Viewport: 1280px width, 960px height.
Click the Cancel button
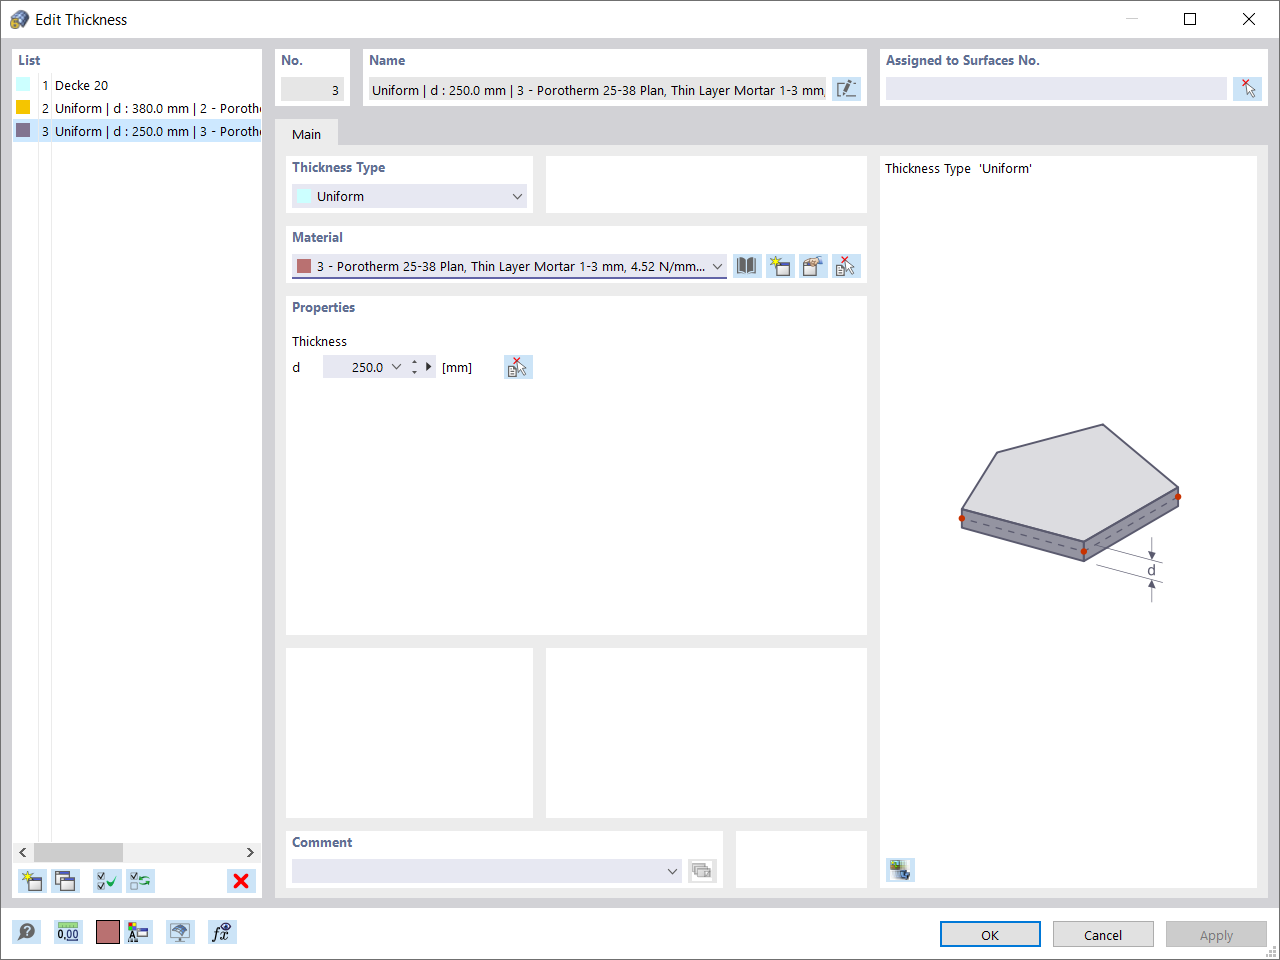coord(1103,935)
